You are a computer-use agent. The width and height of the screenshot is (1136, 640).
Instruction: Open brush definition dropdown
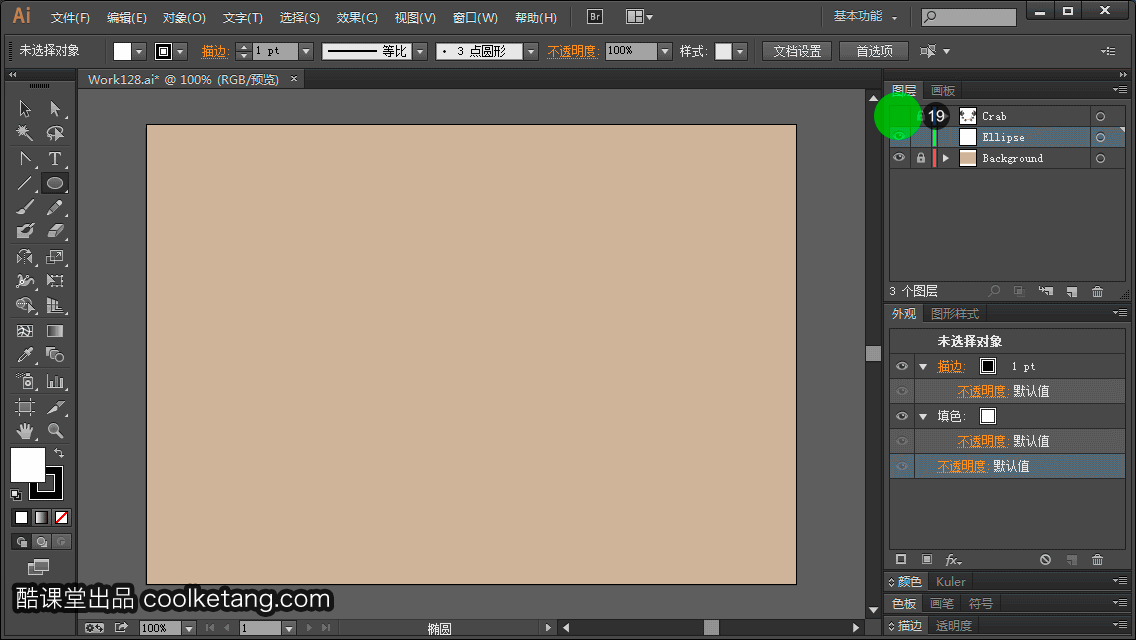(x=531, y=51)
